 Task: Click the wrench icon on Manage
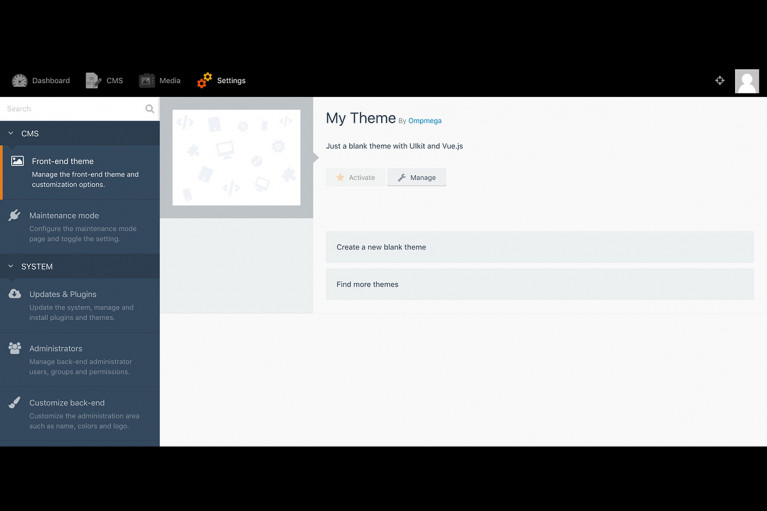(402, 178)
